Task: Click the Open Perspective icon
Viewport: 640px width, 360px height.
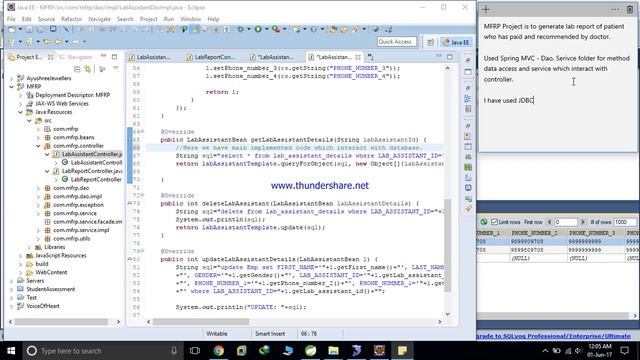Action: point(430,42)
